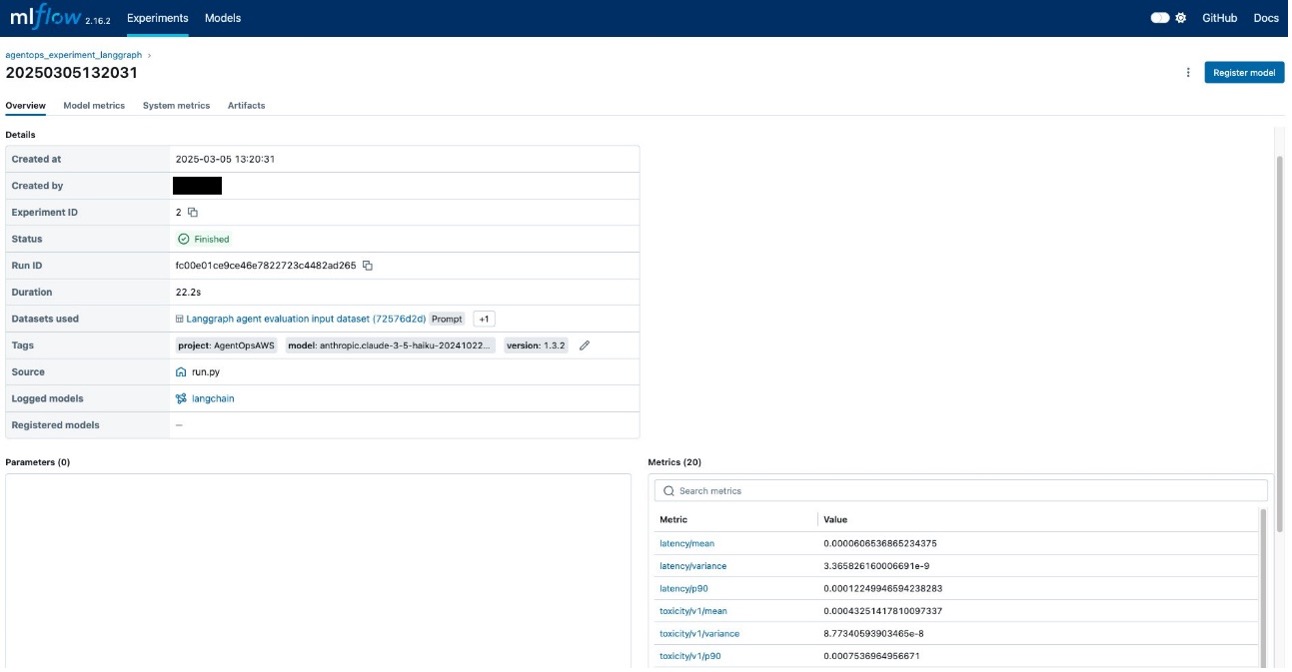Viewport: 1292px width, 672px height.
Task: Open the latency/p90 metric link
Action: 685,588
